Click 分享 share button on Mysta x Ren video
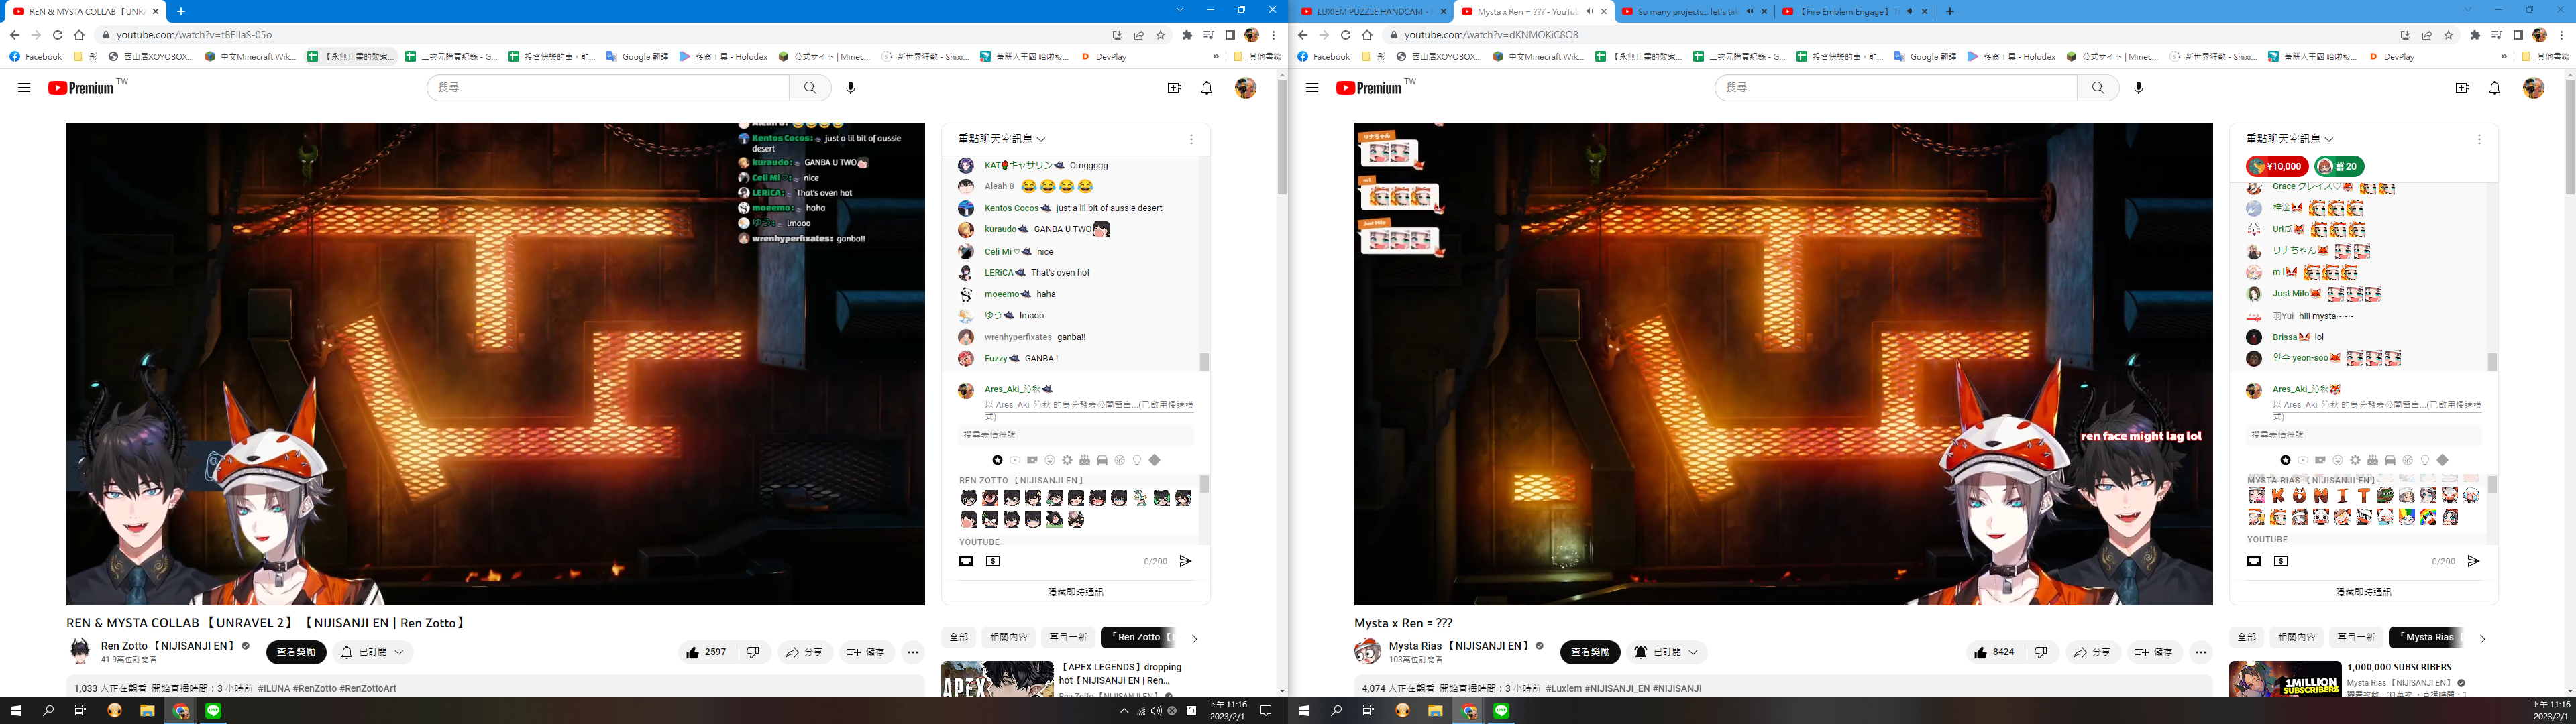The image size is (2576, 724). tap(2092, 652)
